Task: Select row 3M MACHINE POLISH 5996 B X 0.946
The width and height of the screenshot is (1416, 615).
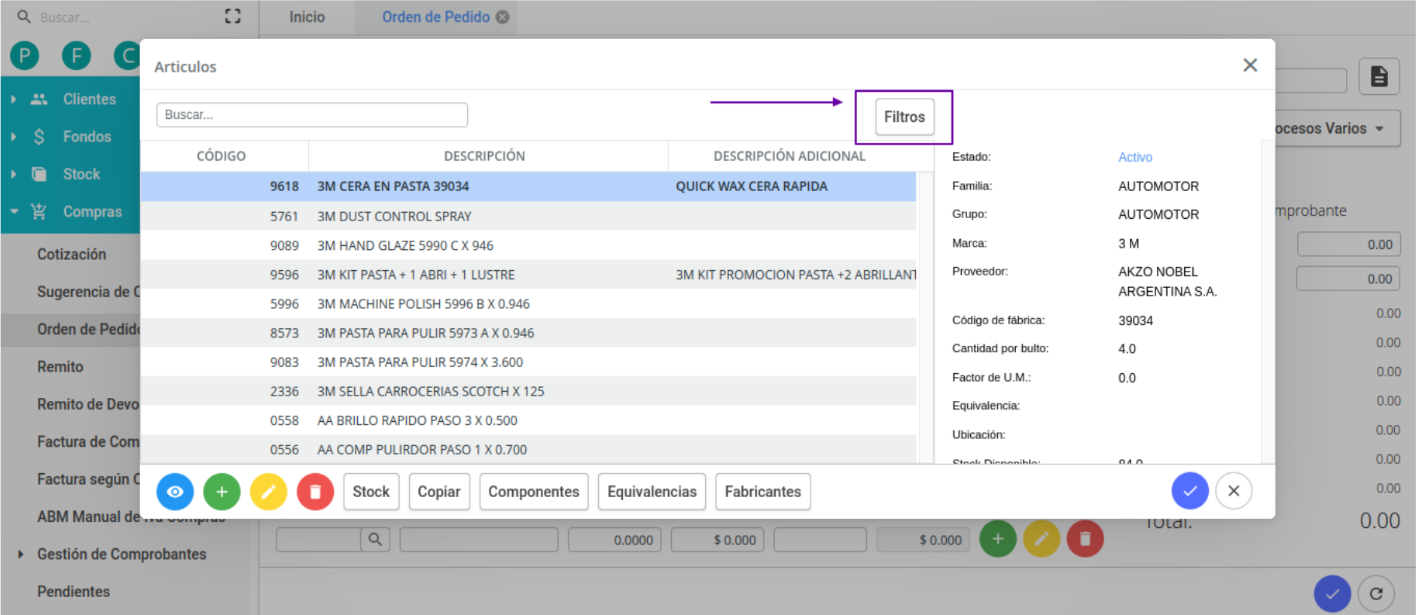Action: point(528,304)
